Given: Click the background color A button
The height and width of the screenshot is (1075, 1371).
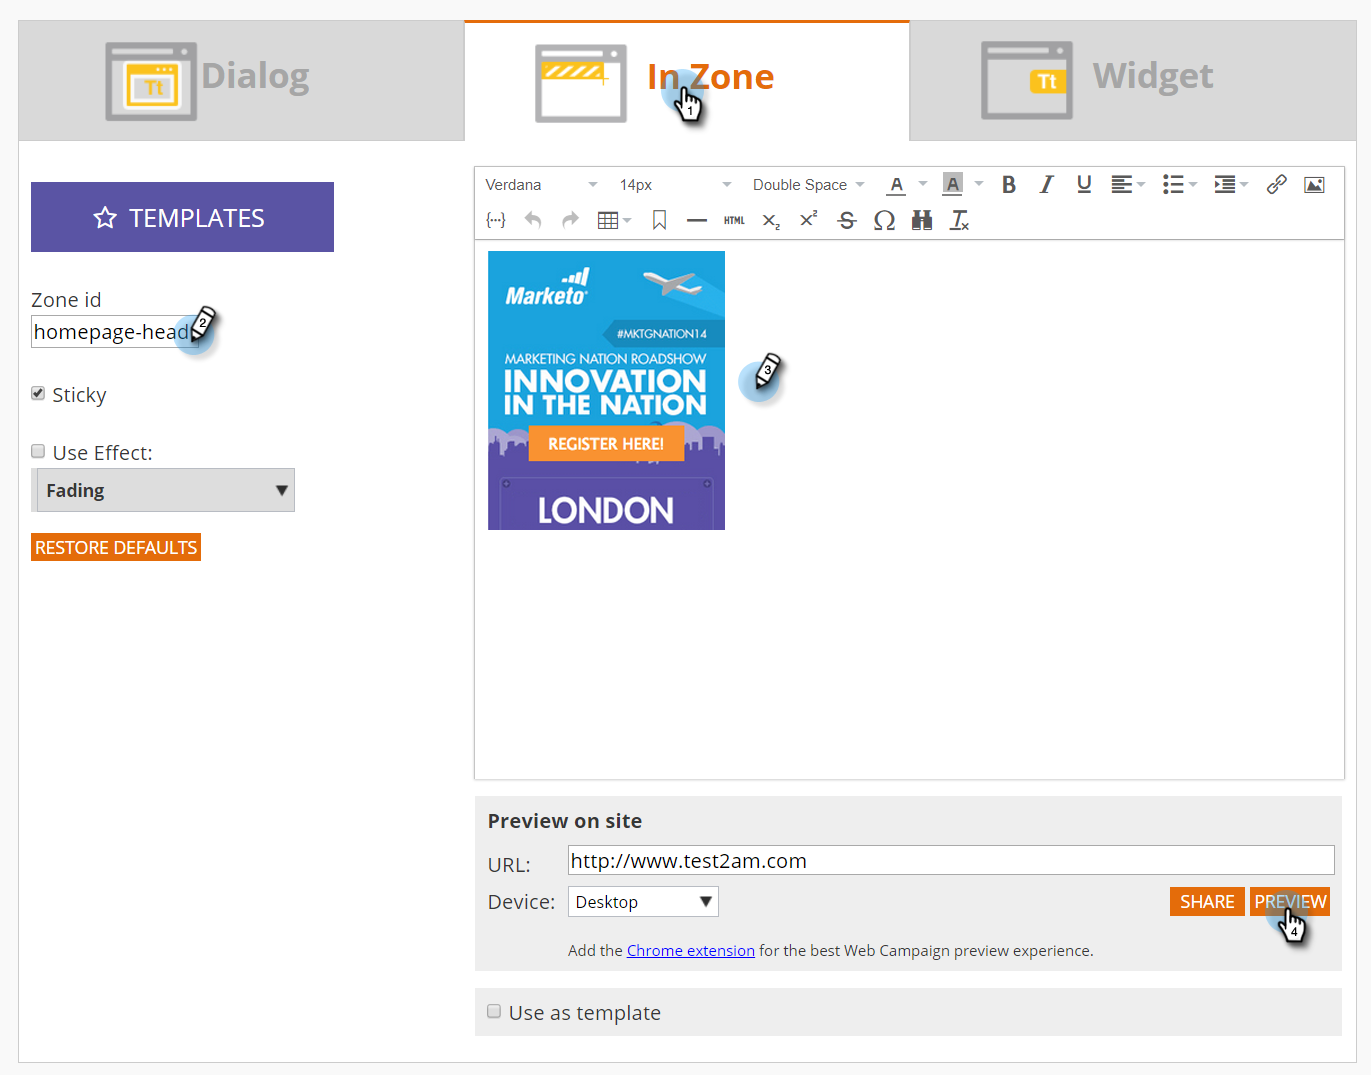Looking at the screenshot, I should point(952,185).
